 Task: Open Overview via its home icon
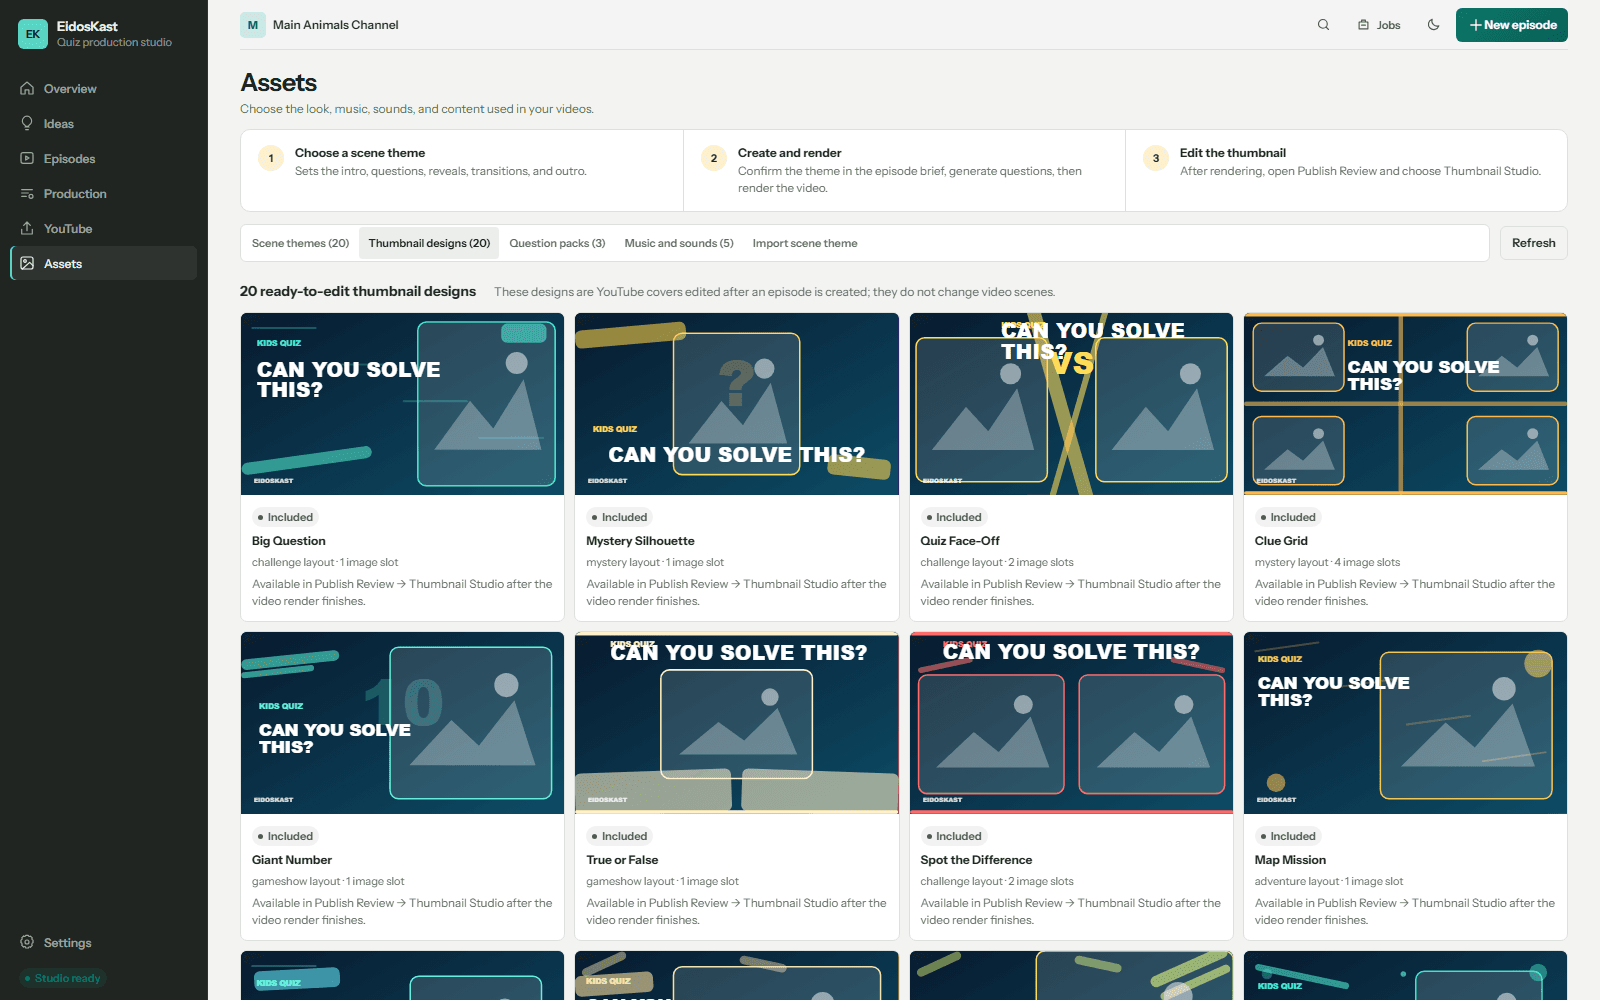27,89
